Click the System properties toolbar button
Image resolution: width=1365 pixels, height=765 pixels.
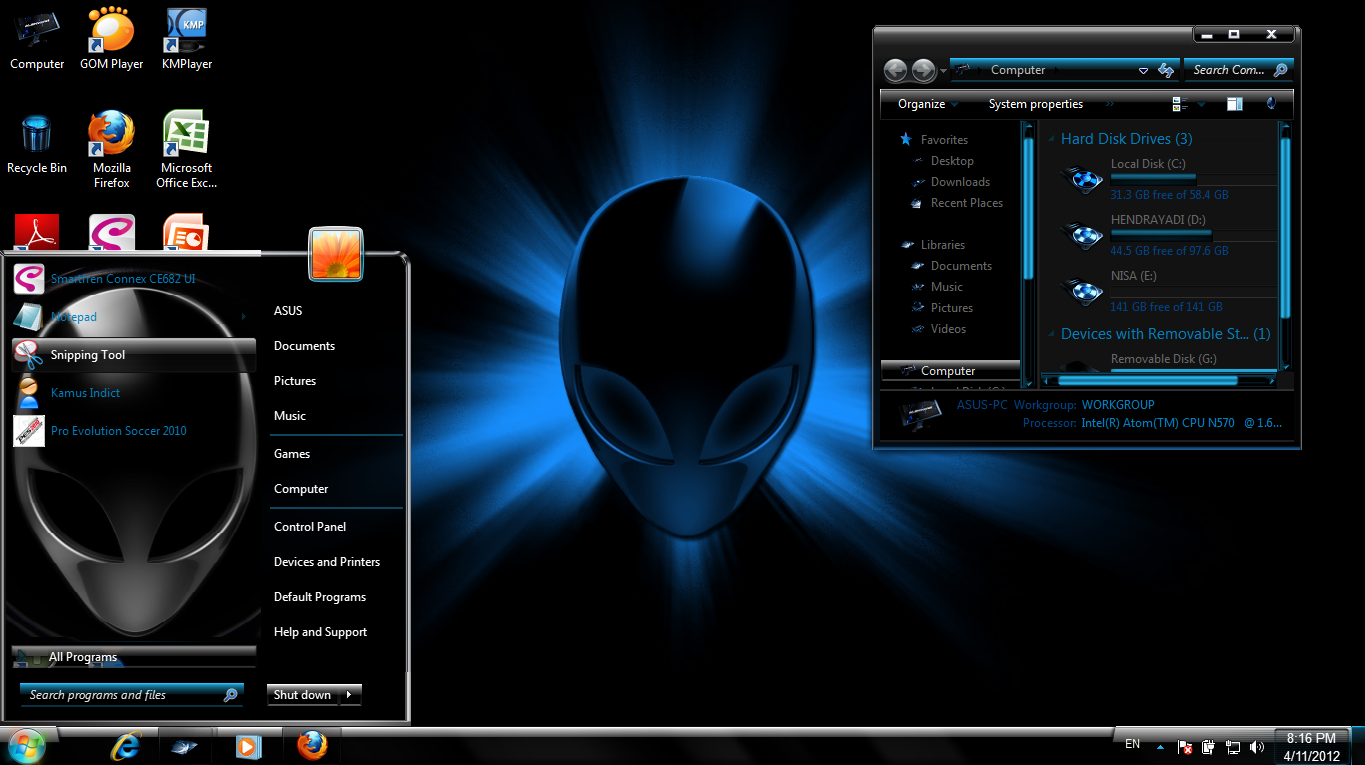1036,104
